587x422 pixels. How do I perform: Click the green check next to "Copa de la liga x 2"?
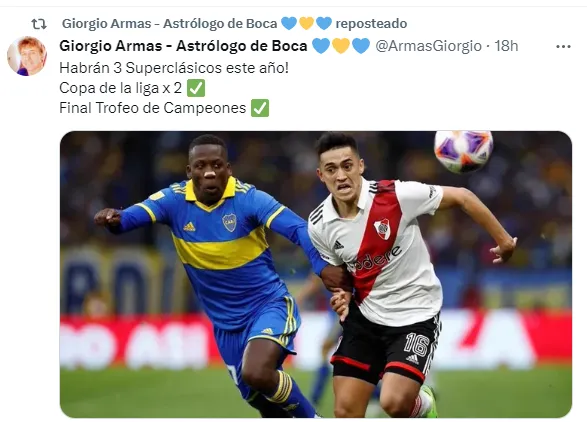(x=196, y=88)
